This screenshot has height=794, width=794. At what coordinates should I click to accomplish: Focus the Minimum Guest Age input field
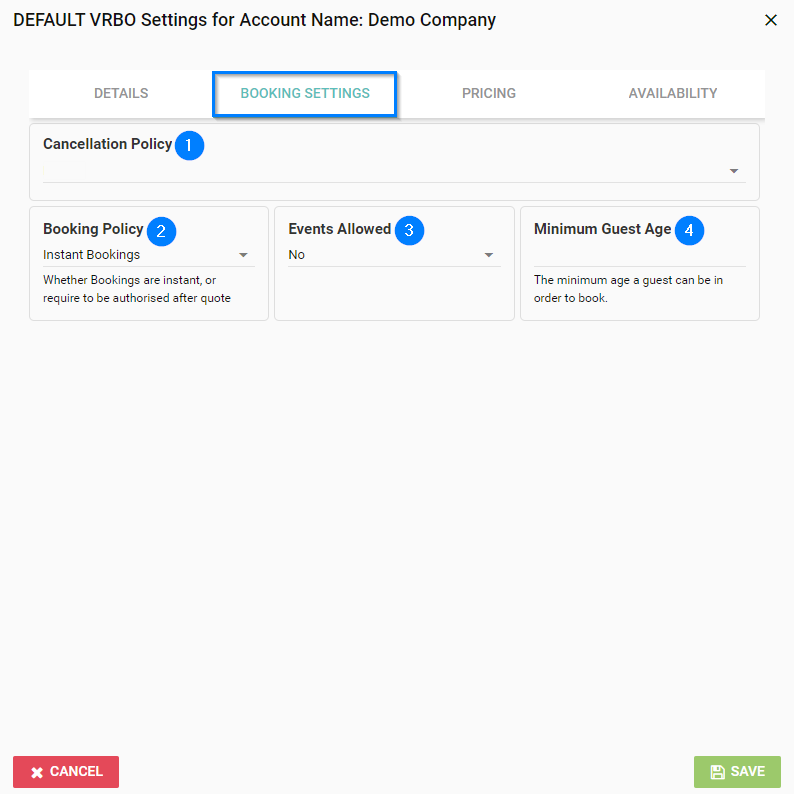point(639,256)
